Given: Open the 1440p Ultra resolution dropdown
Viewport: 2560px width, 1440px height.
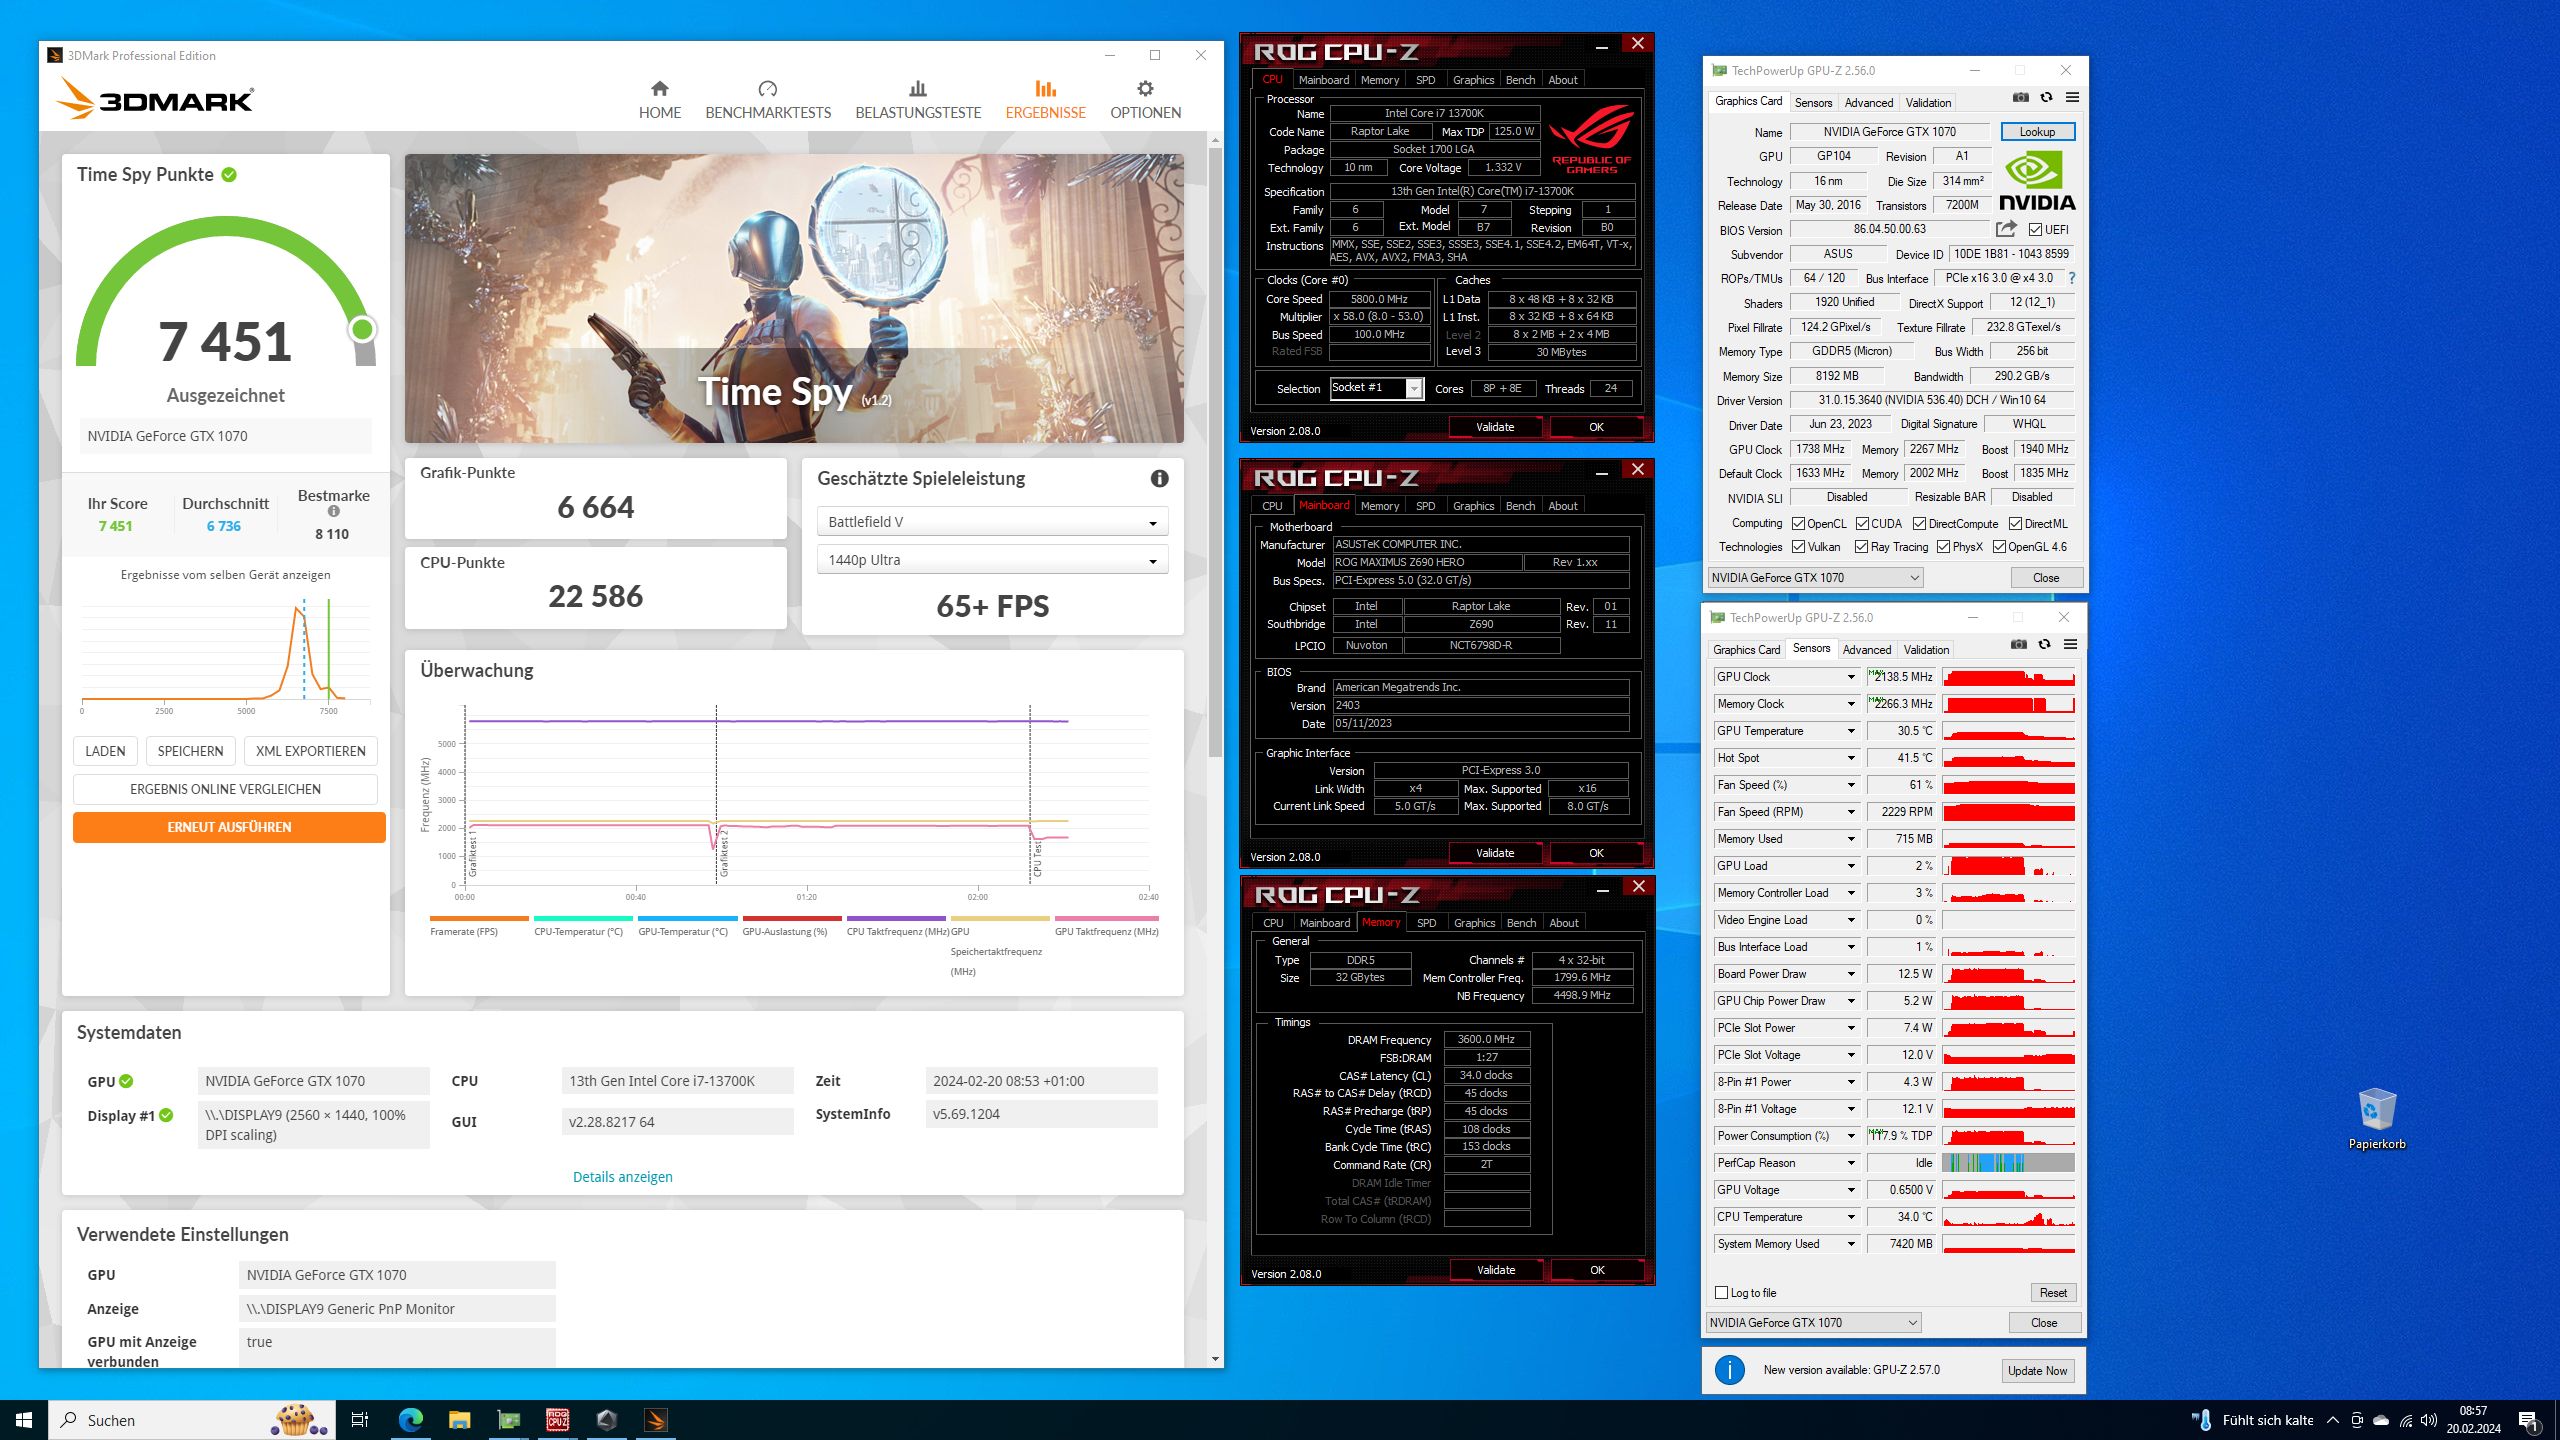Looking at the screenshot, I should pos(992,560).
